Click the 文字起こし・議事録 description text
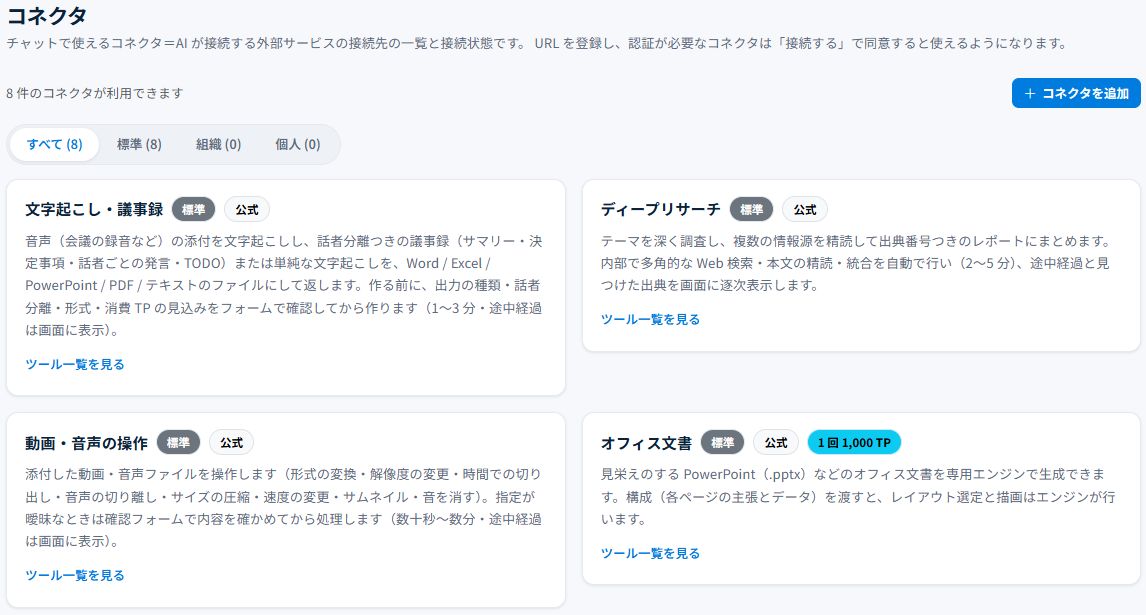Screen dimensions: 1146x615 pyautogui.click(x=284, y=285)
